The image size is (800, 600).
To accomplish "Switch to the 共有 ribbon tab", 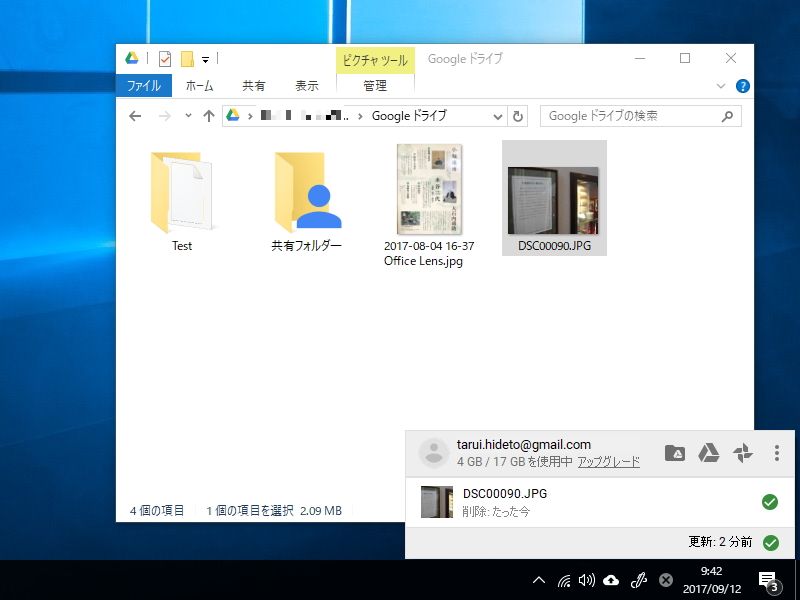I will 254,86.
